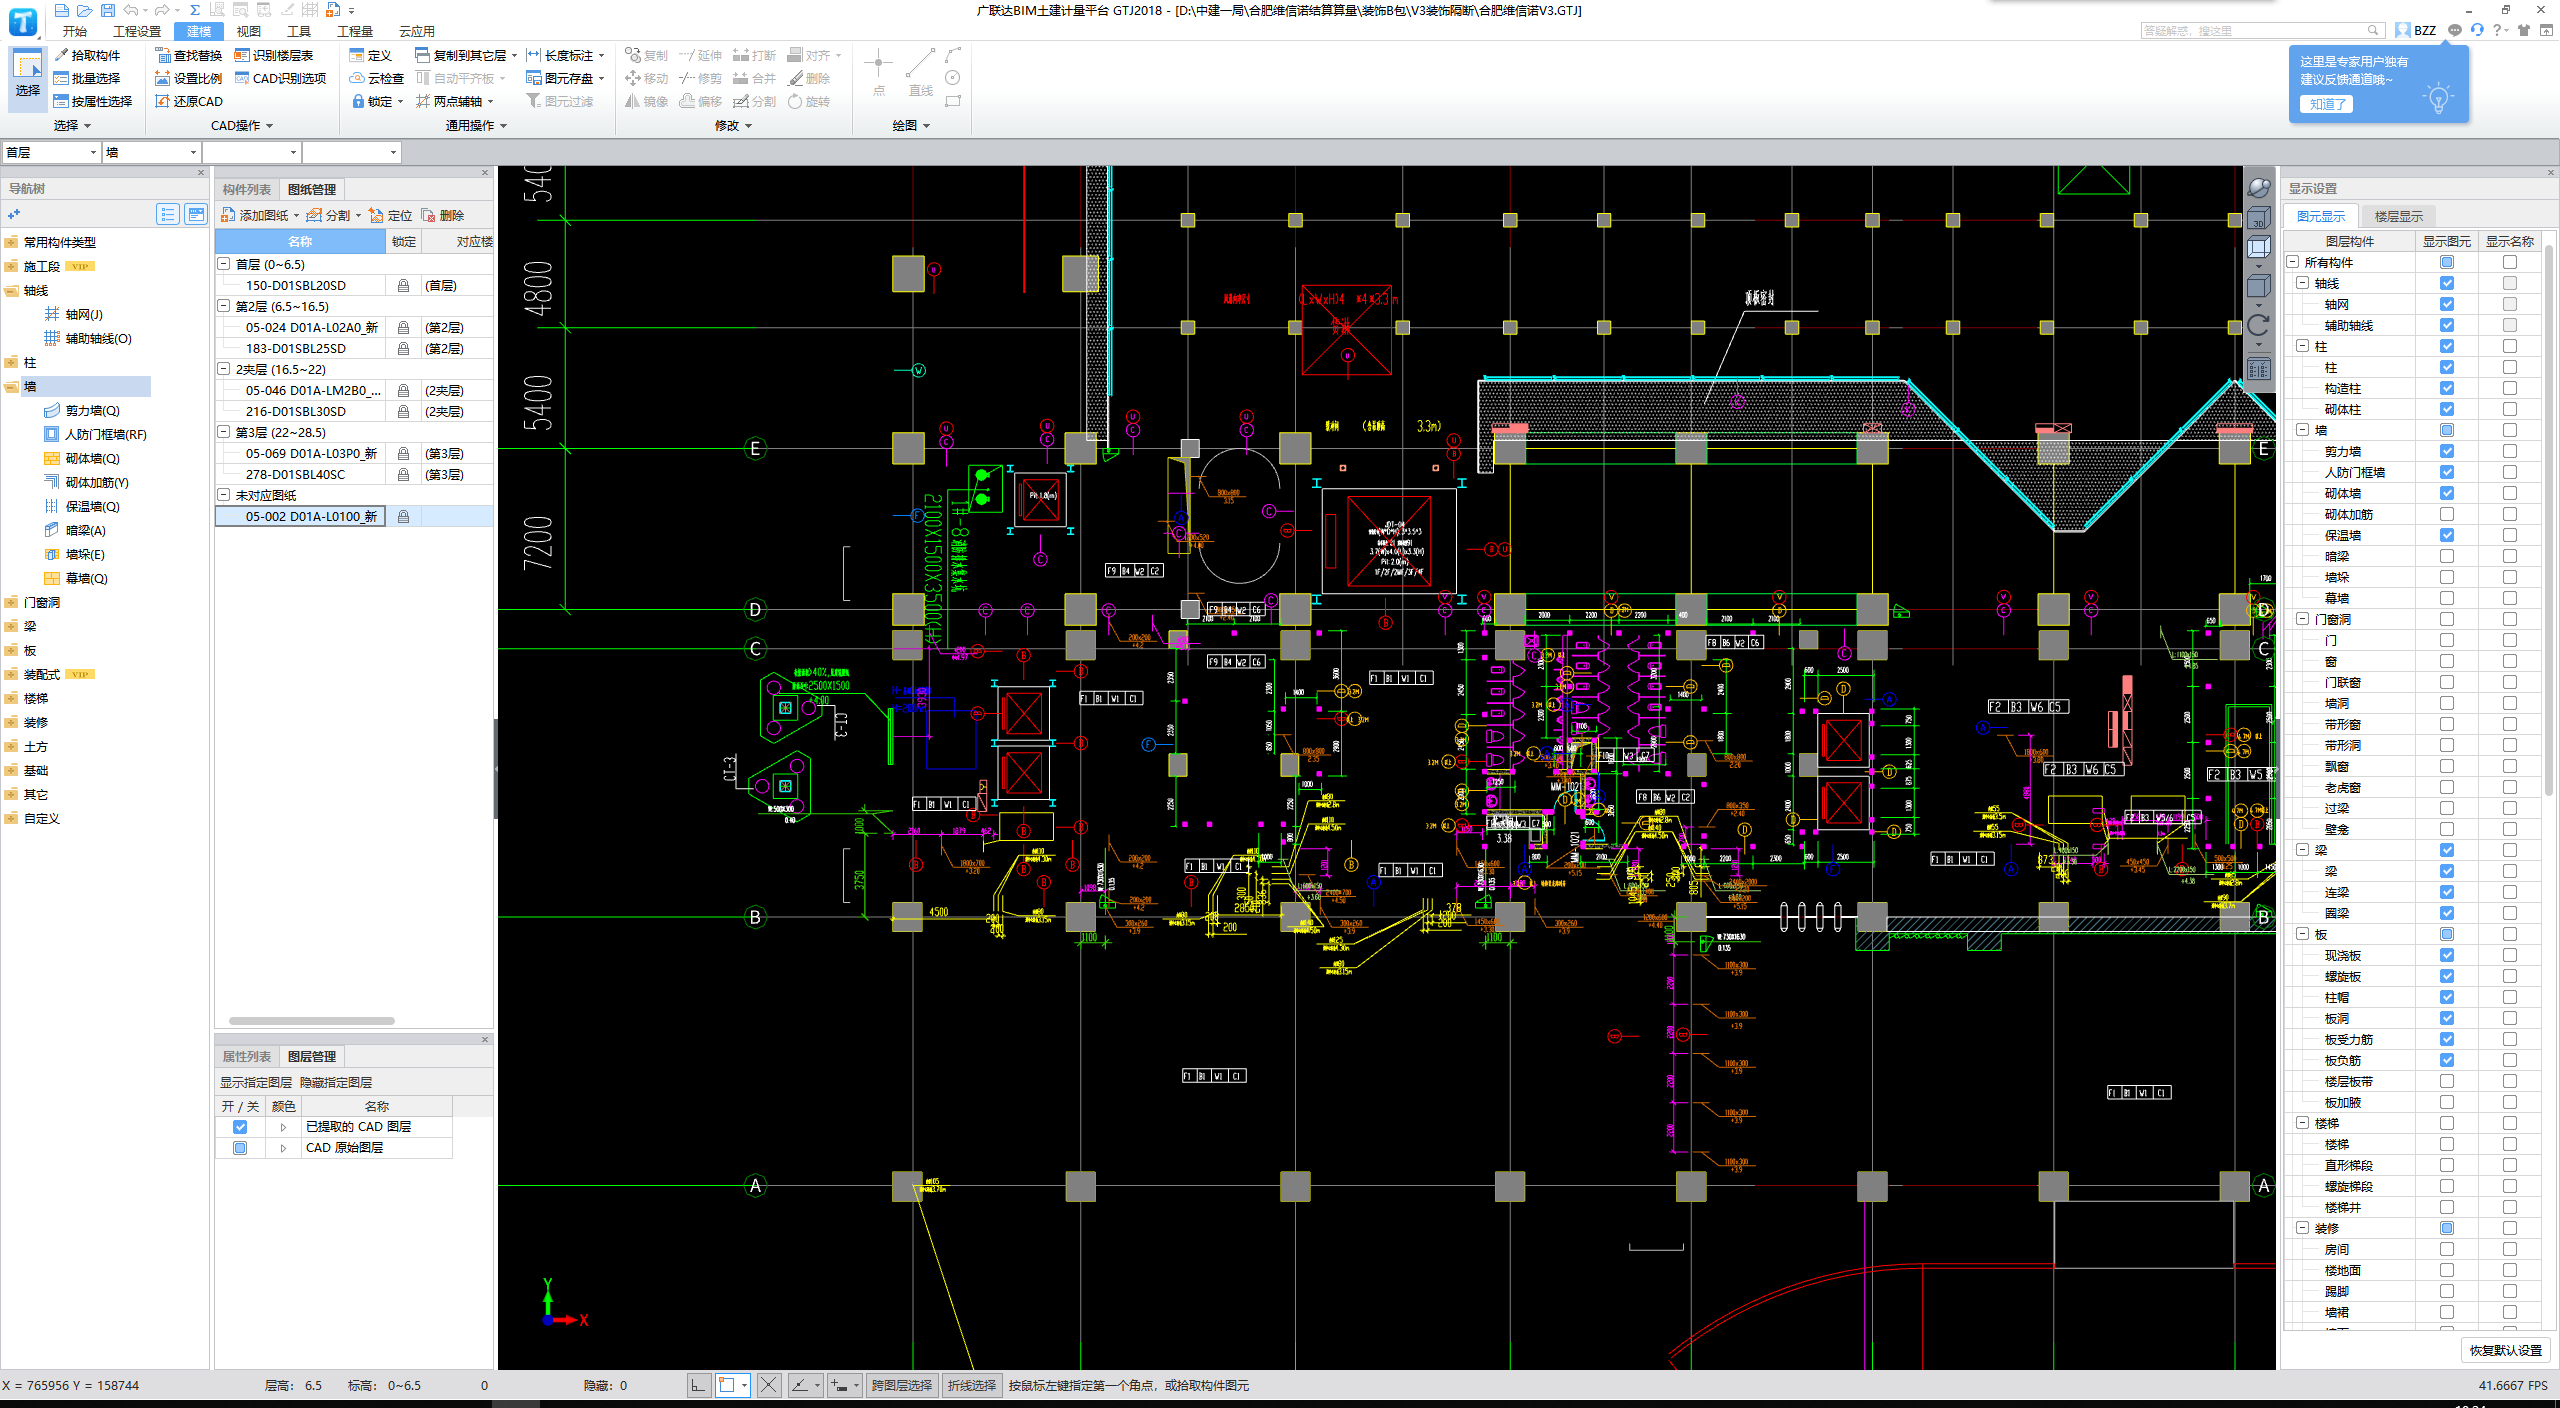Screen dimensions: 2560x1408
Task: Switch to 楼层显示 tab
Action: pos(2398,216)
